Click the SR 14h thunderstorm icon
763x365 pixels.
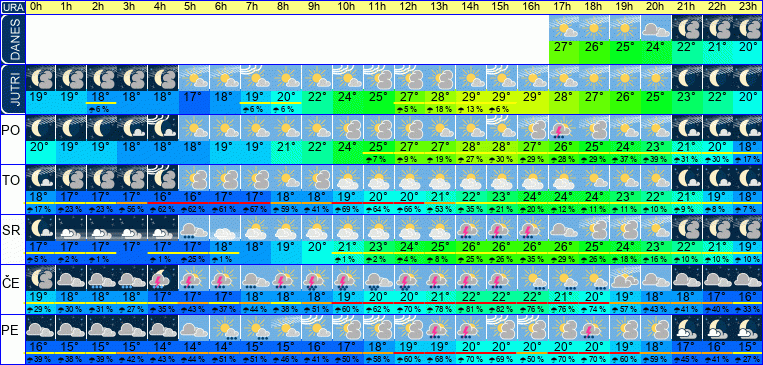point(471,228)
